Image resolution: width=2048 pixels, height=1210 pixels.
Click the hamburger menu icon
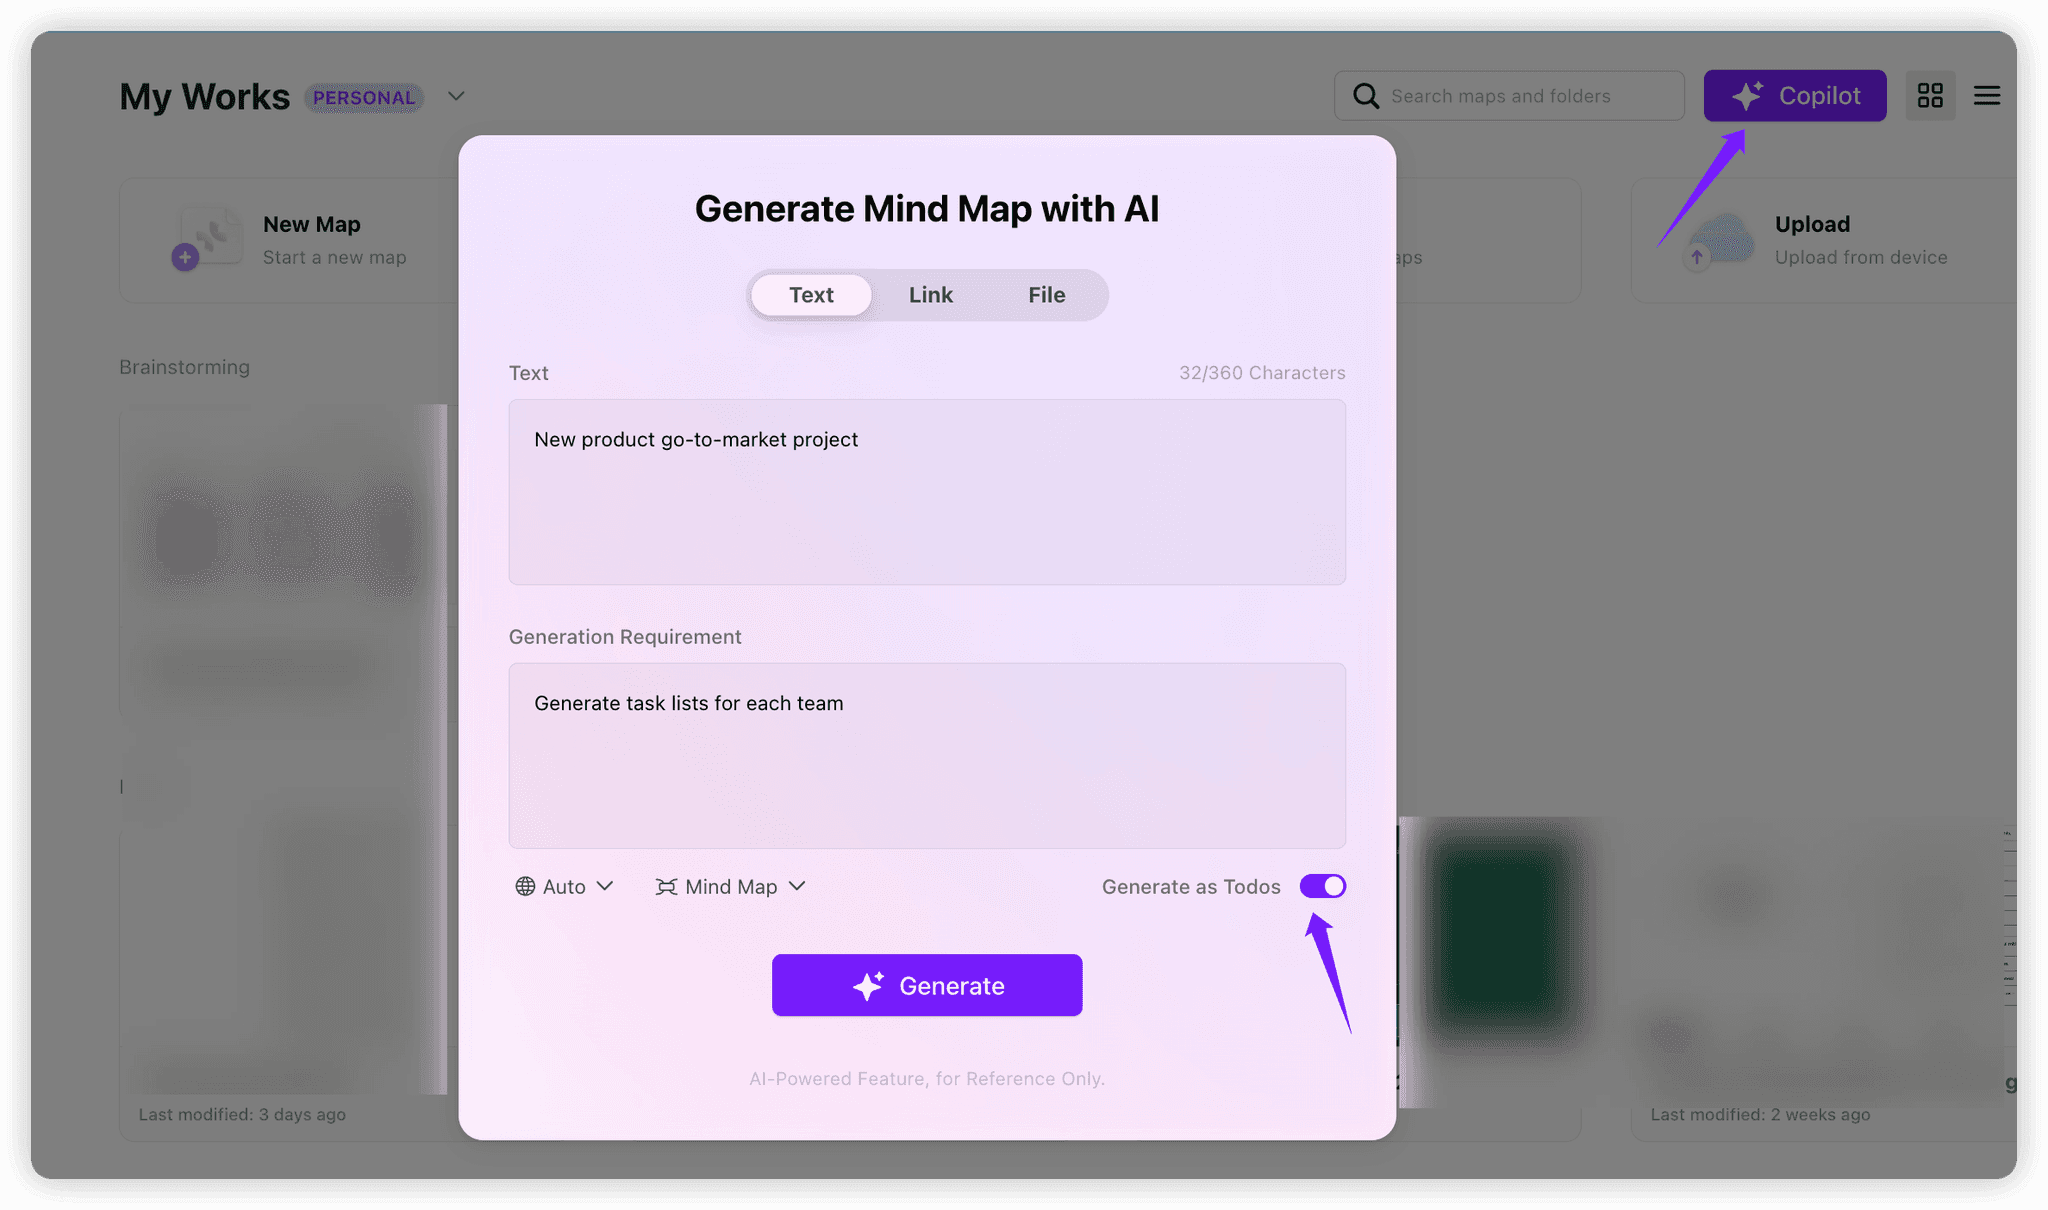tap(1987, 95)
